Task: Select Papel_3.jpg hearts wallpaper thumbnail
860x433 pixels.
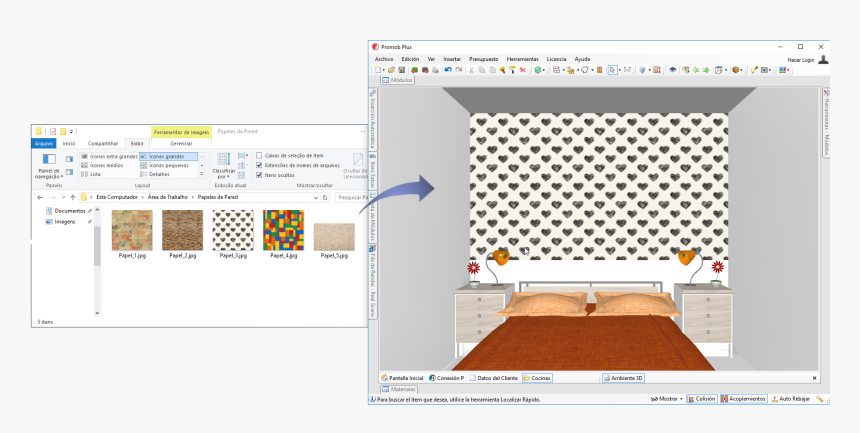Action: pyautogui.click(x=233, y=230)
